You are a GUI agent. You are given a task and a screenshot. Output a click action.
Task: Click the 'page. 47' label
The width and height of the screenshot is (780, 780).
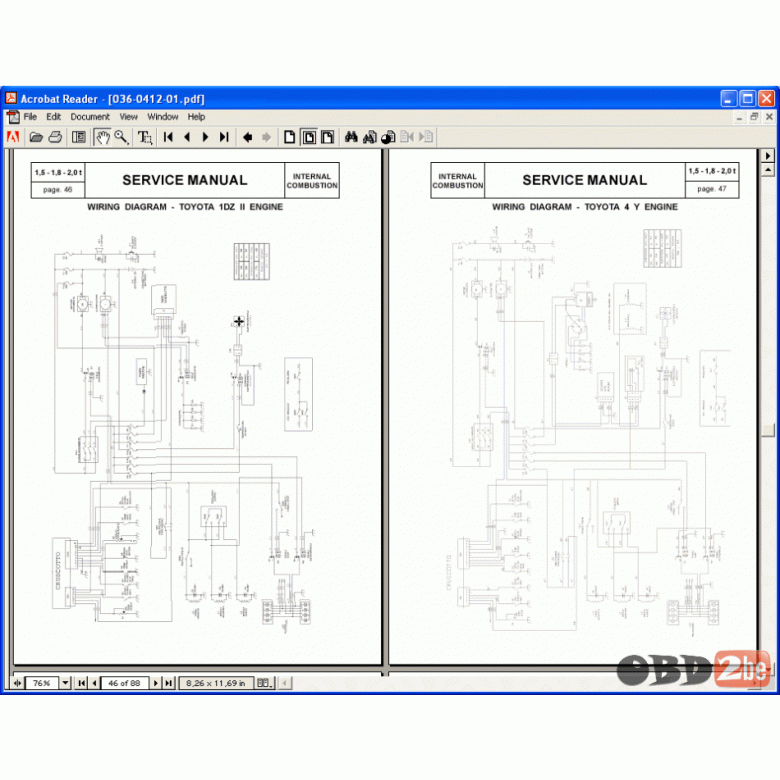(x=712, y=189)
